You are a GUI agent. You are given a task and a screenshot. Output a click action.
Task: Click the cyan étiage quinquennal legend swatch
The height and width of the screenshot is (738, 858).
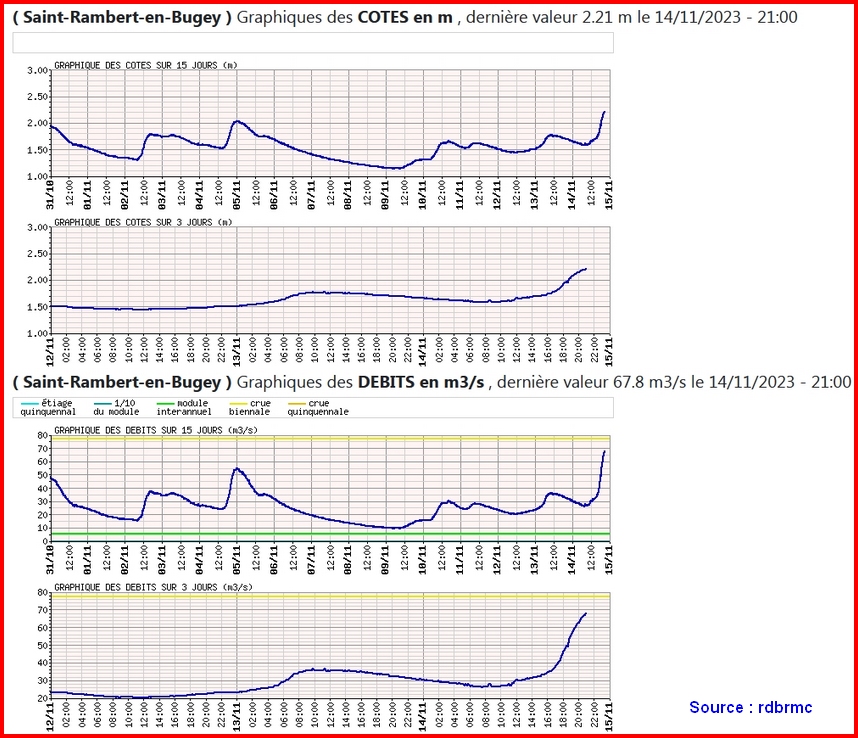click(x=30, y=403)
